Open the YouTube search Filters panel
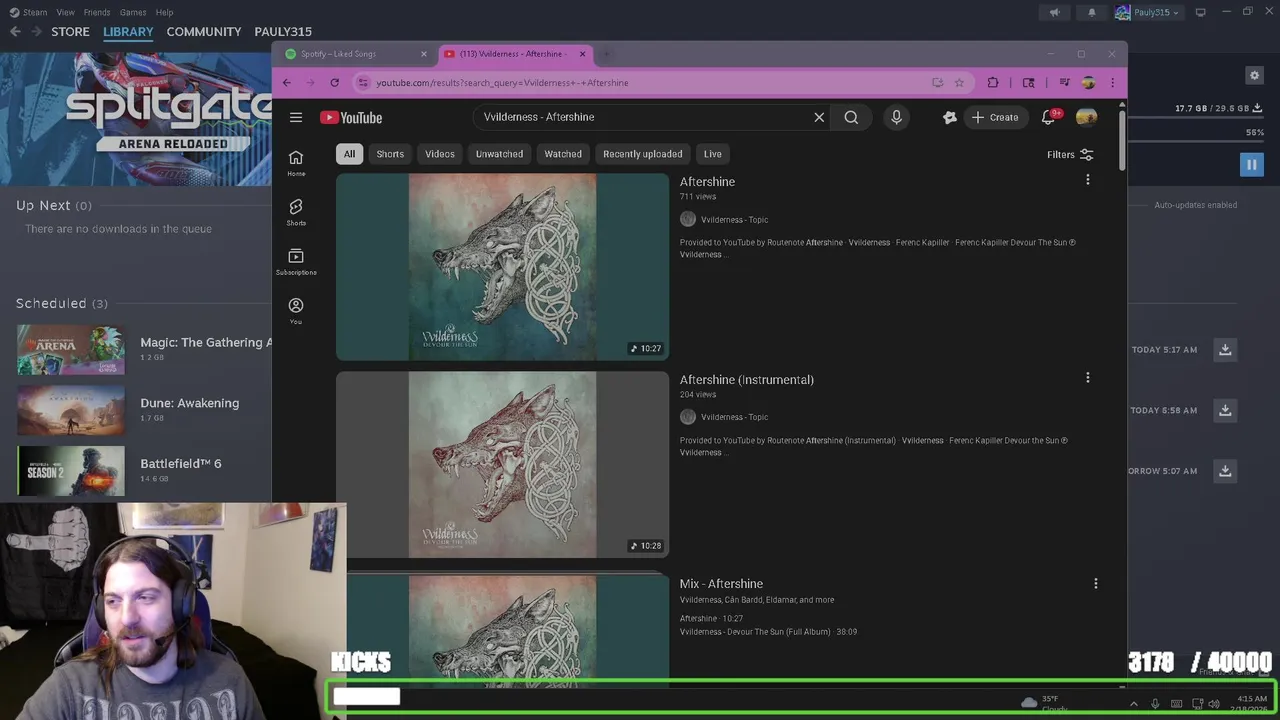 pos(1070,155)
